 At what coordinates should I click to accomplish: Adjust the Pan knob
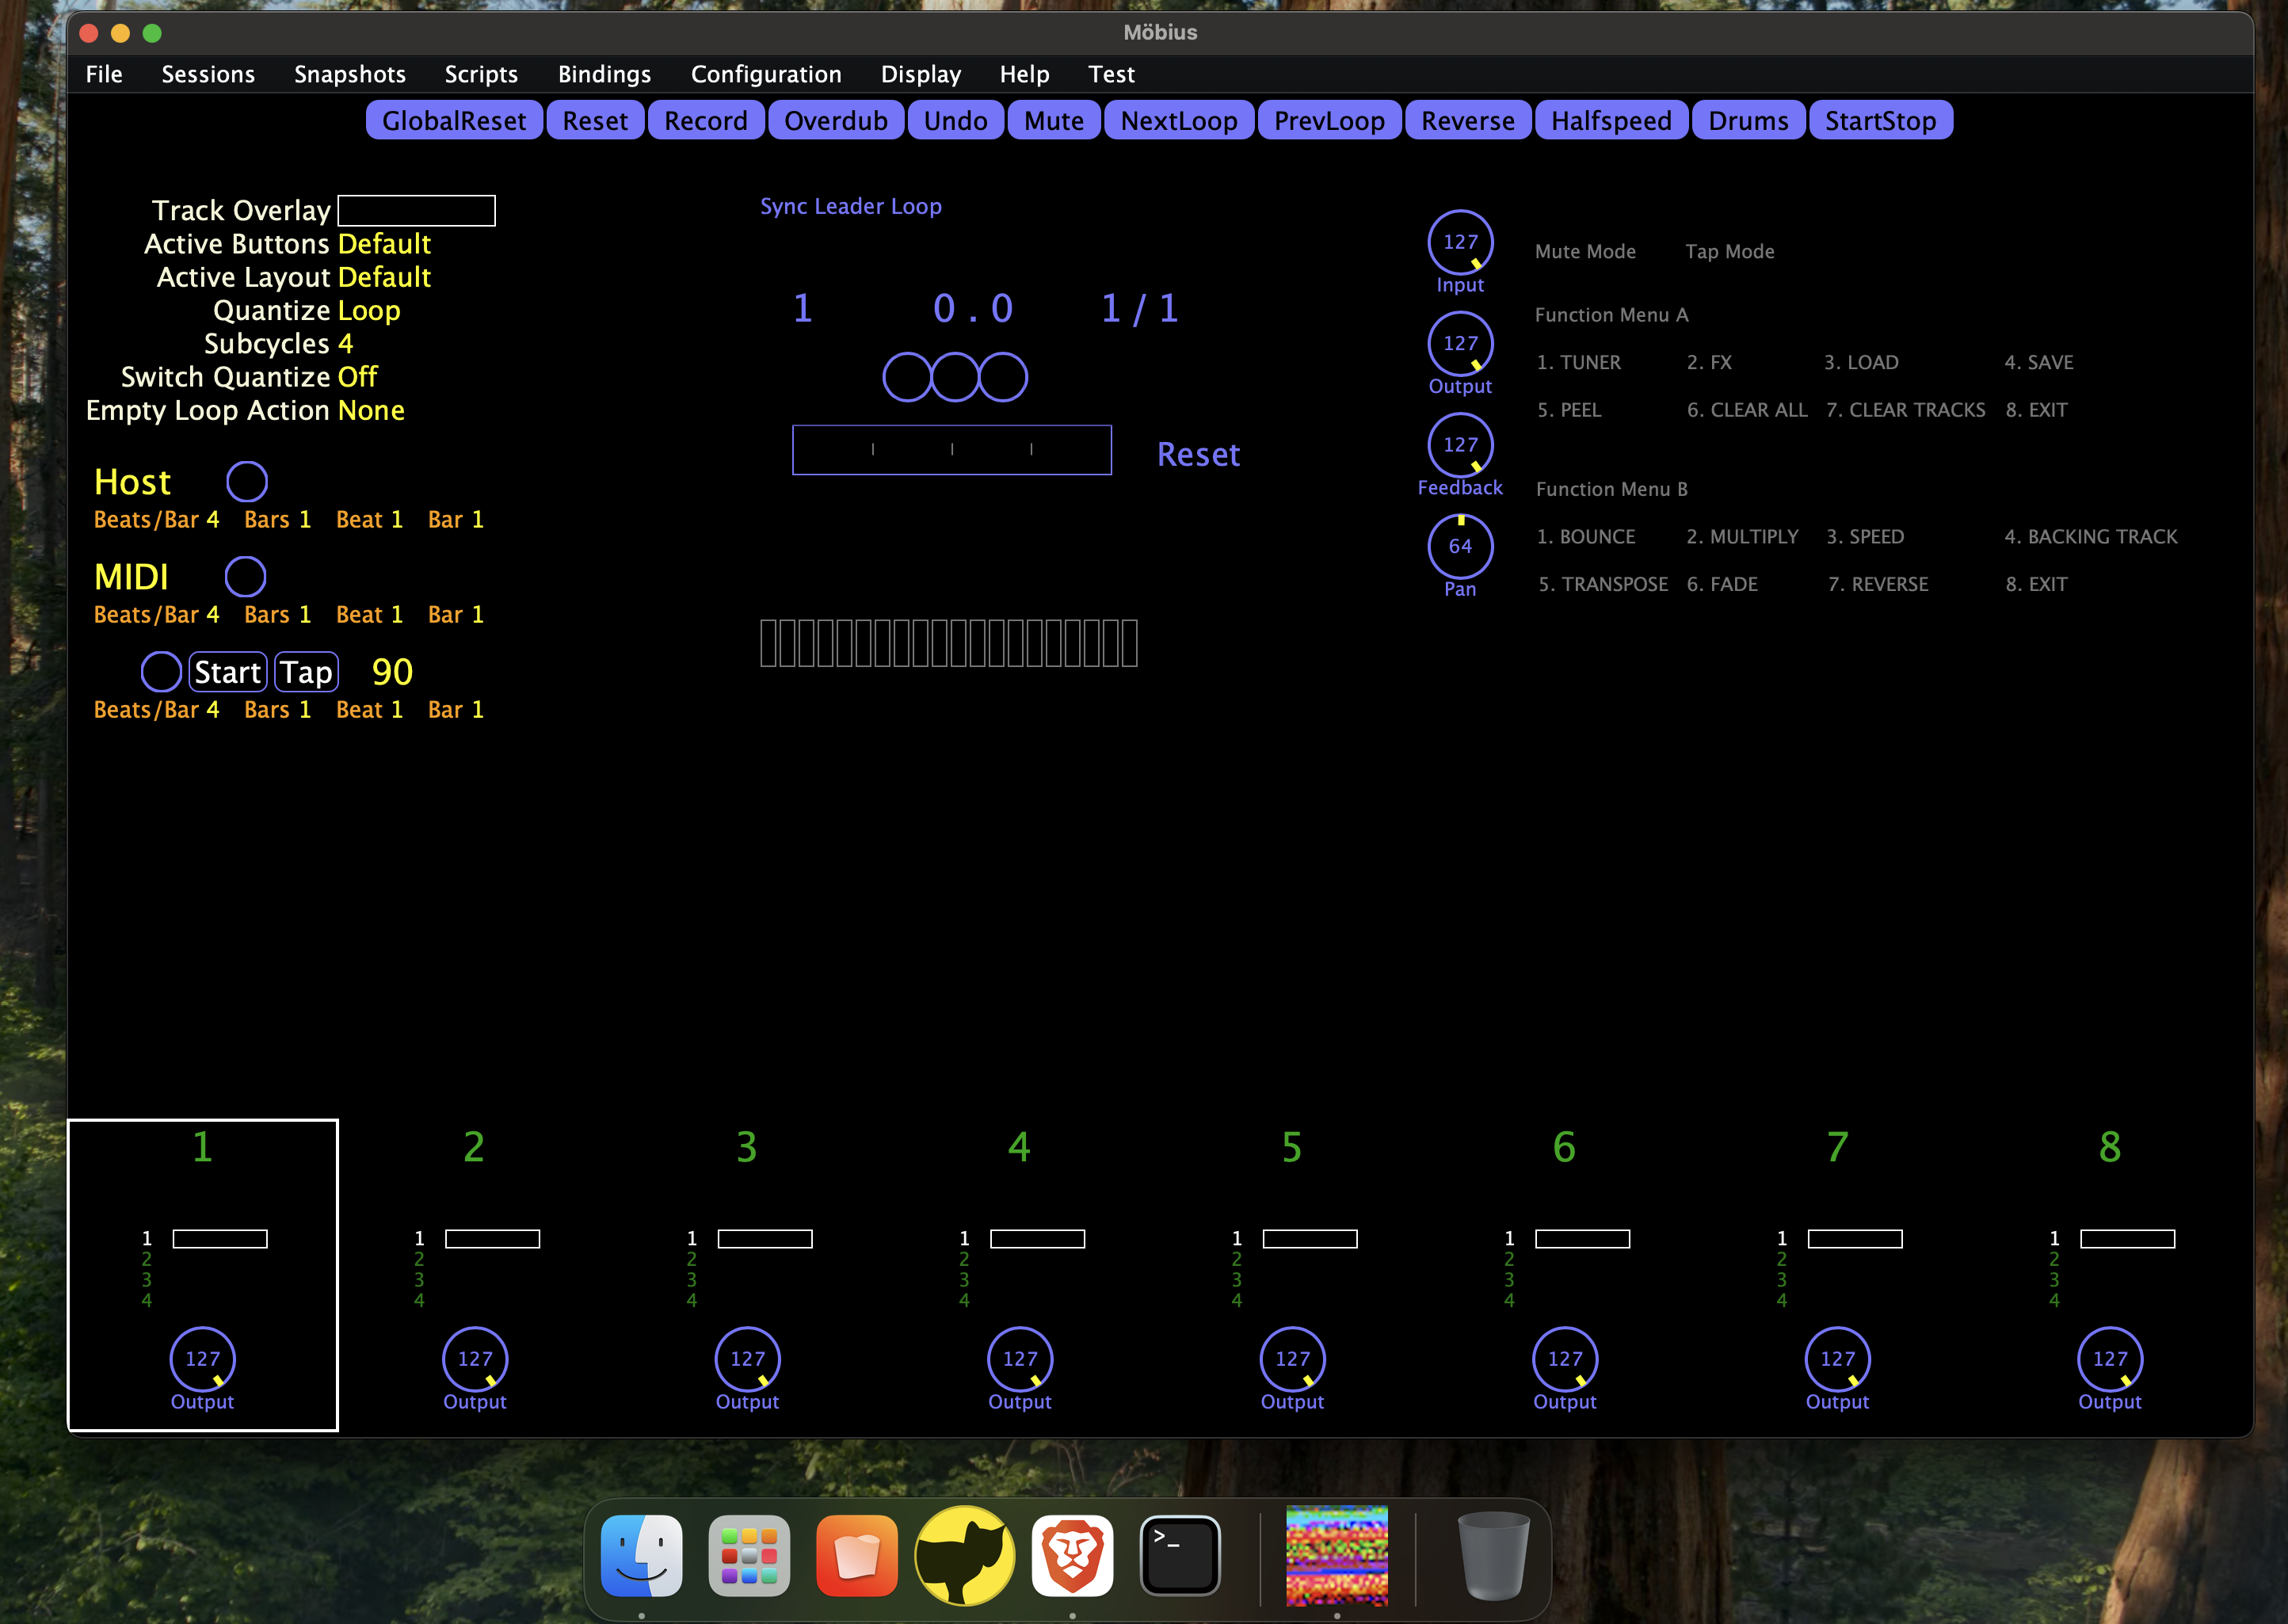1460,546
